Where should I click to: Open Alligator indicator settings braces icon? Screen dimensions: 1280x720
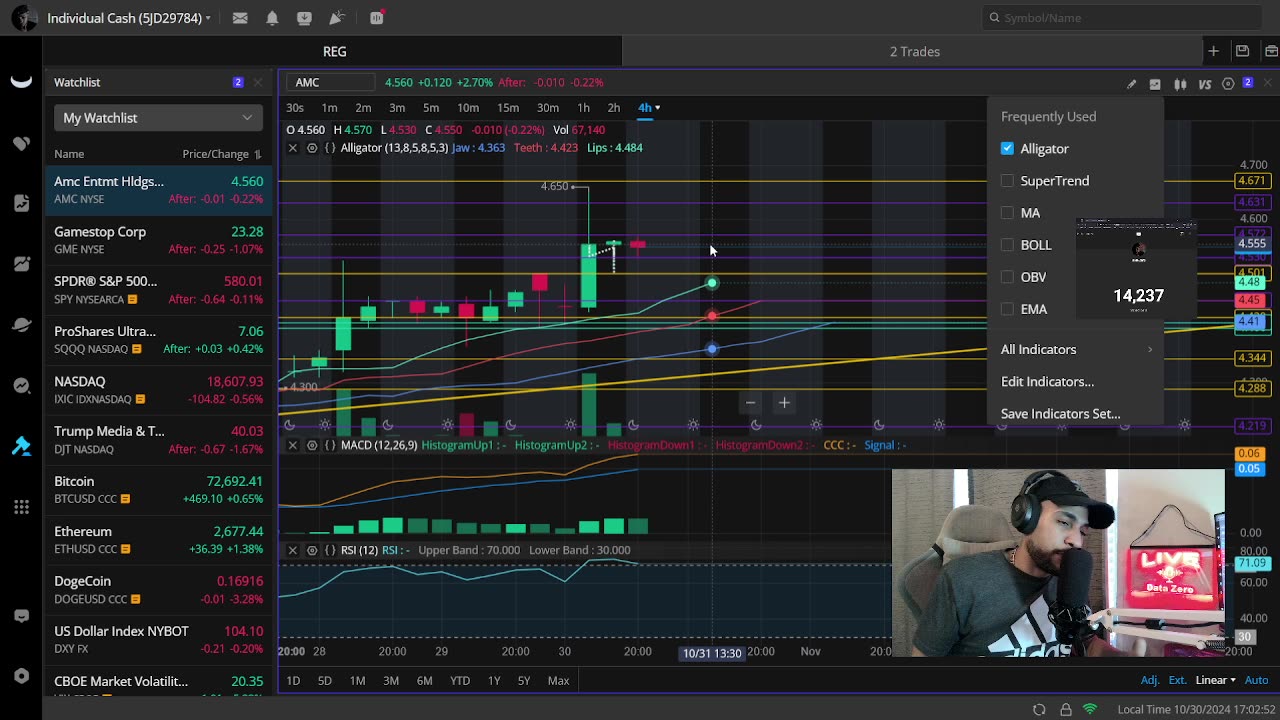[x=330, y=148]
